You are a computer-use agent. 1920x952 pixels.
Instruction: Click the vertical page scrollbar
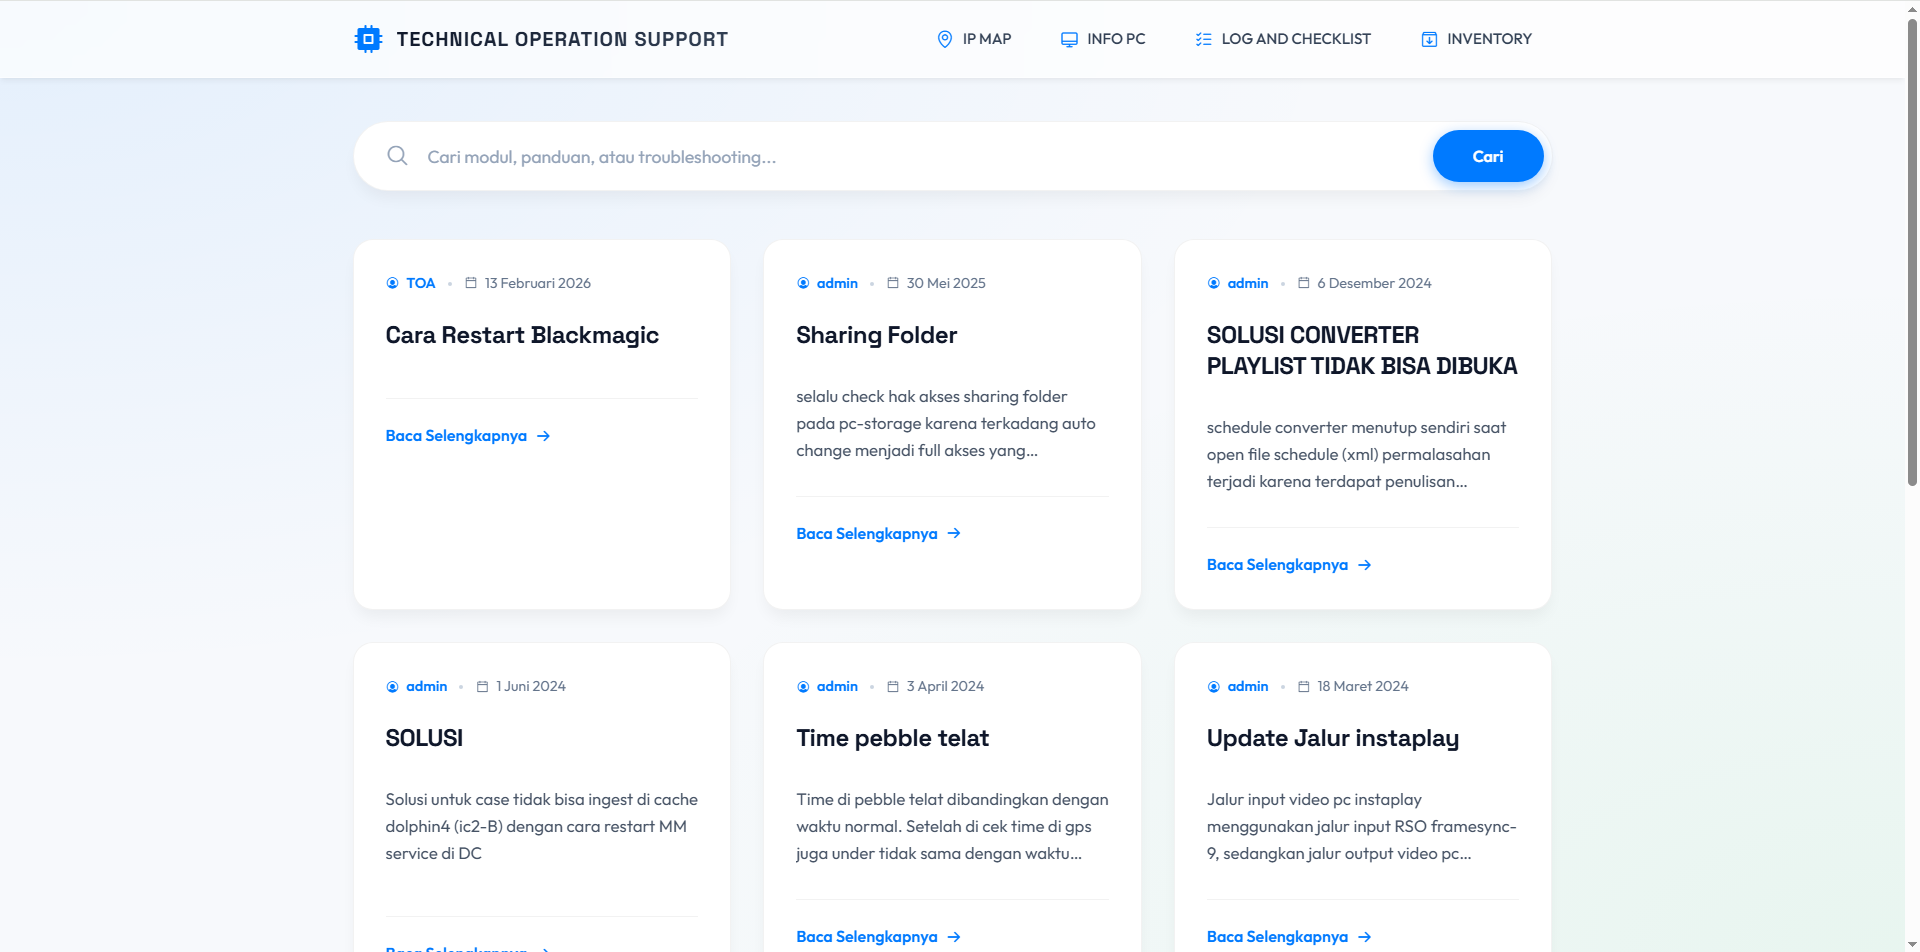click(1912, 300)
